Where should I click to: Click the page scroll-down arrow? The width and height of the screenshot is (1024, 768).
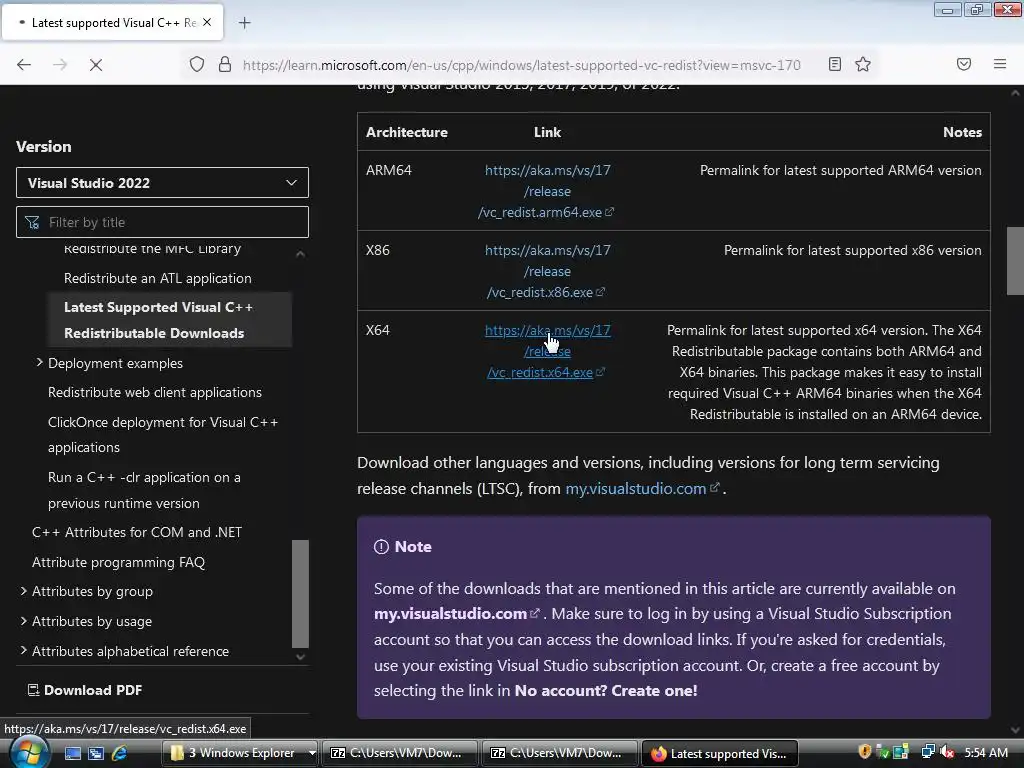(x=1015, y=730)
